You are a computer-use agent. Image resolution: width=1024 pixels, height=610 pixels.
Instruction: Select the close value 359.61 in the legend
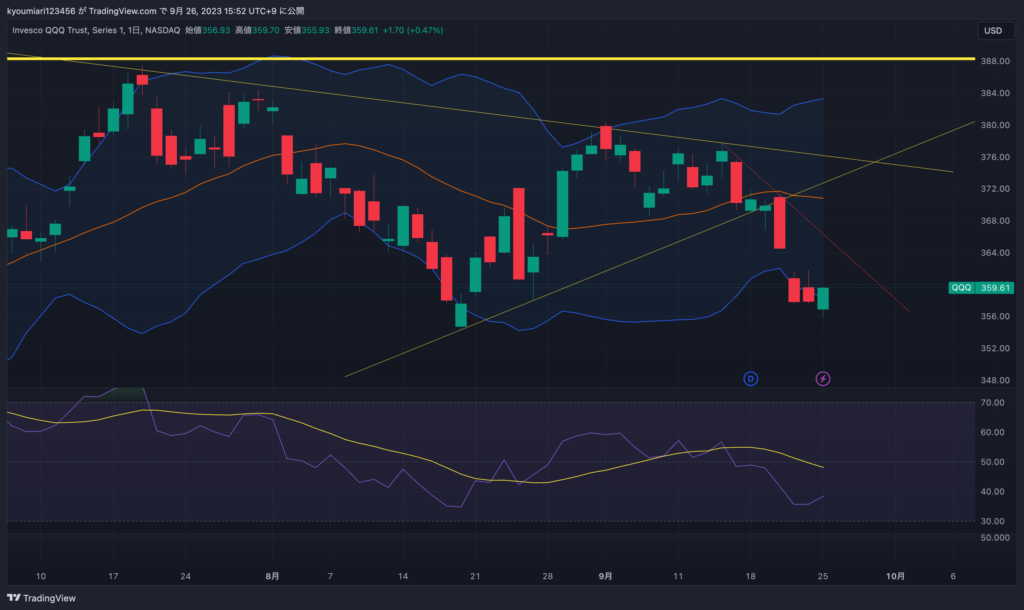(x=364, y=30)
